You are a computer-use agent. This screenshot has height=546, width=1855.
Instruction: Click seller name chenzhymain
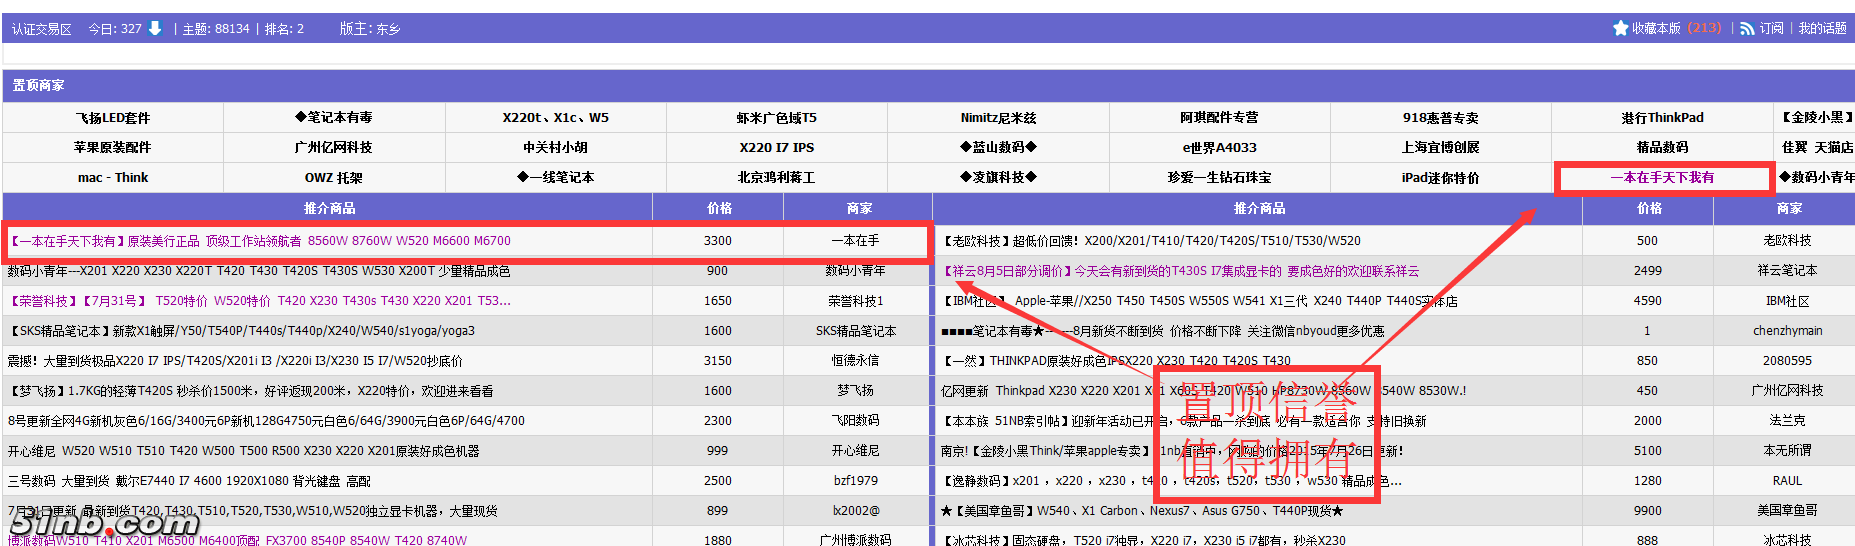click(x=1787, y=331)
